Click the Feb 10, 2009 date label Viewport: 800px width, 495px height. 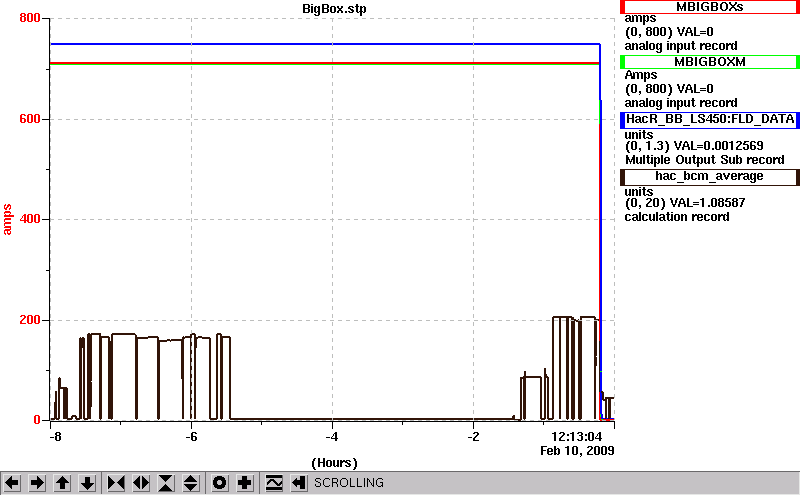pos(577,451)
